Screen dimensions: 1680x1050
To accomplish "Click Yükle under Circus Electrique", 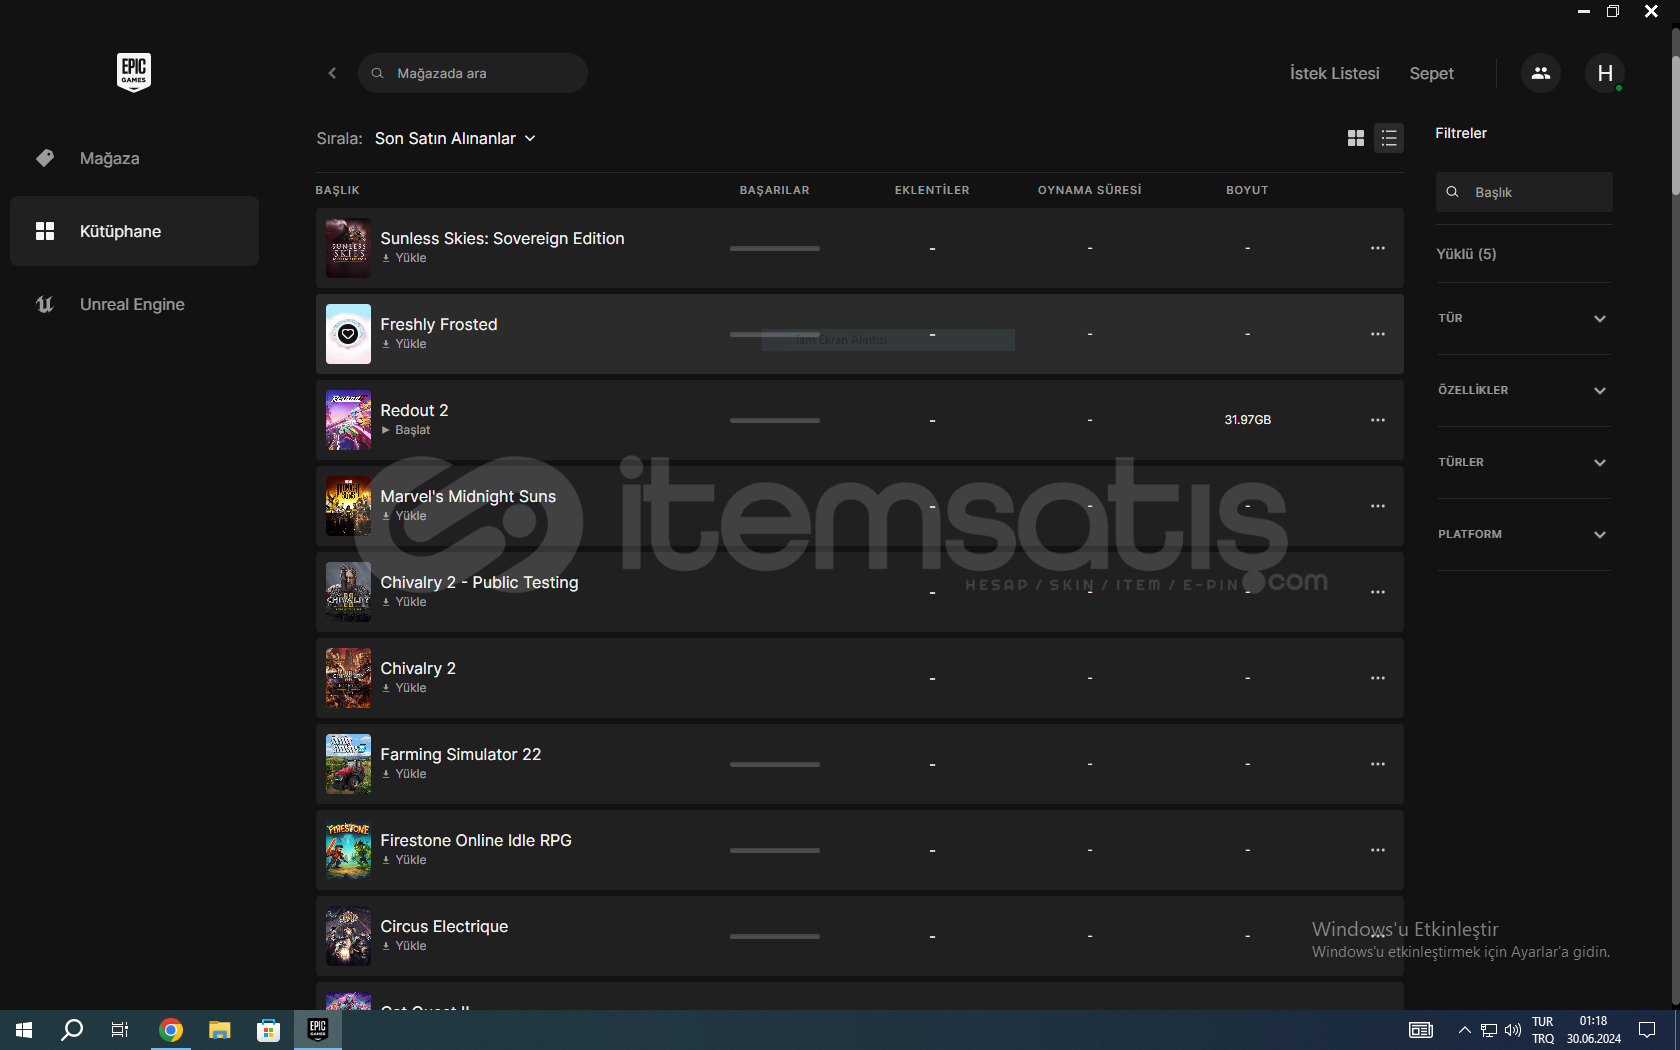I will (x=404, y=946).
